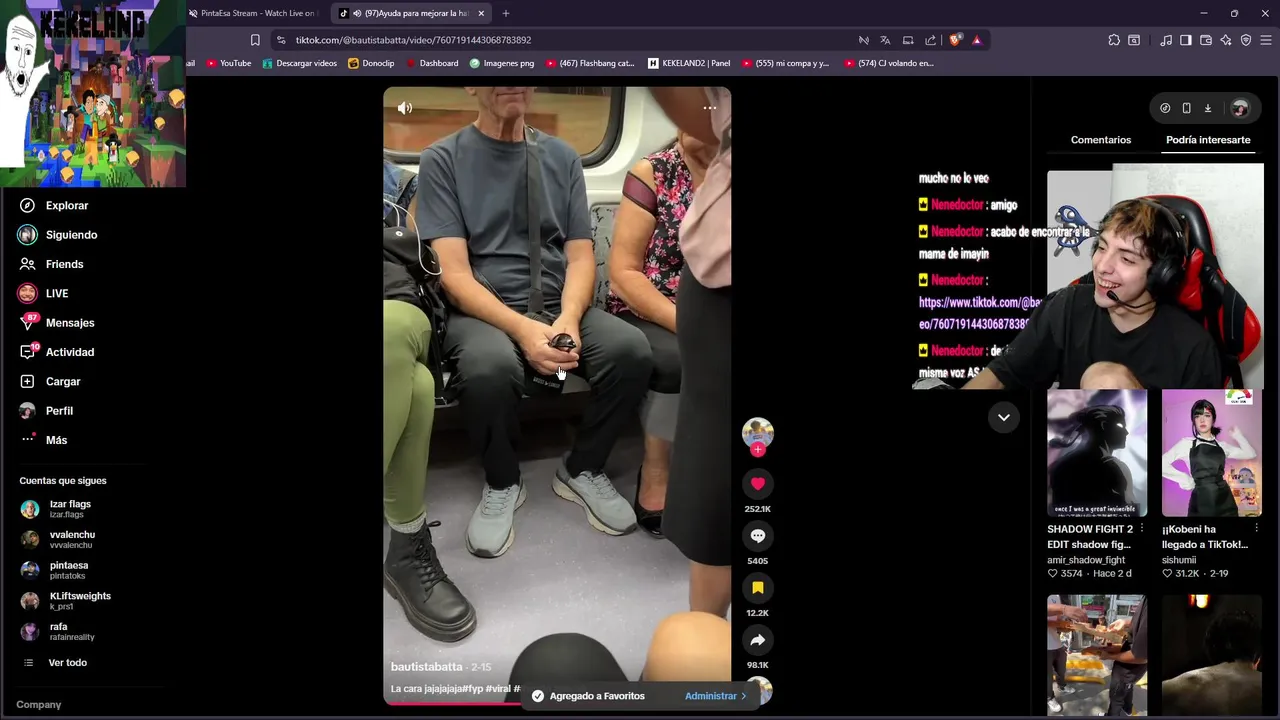The width and height of the screenshot is (1280, 720).
Task: Open the pintaesa followed account
Action: point(69,570)
